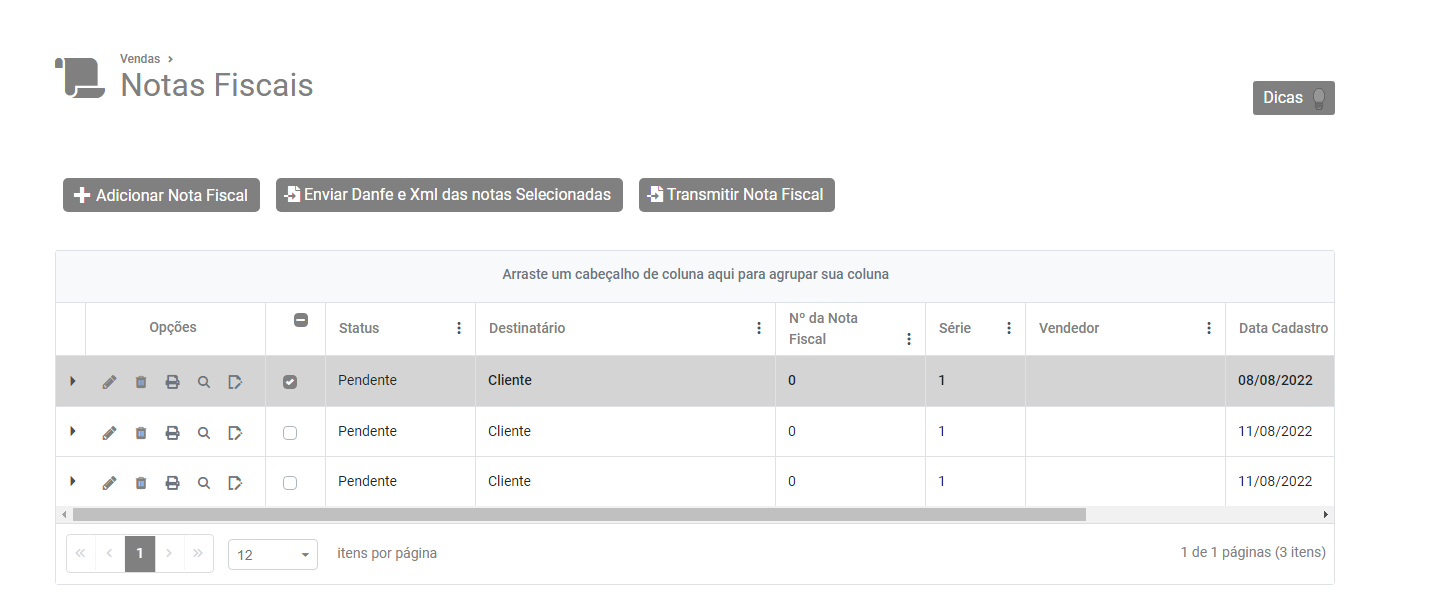Expand the third invoice row details
This screenshot has height=594, width=1439.
tap(72, 482)
